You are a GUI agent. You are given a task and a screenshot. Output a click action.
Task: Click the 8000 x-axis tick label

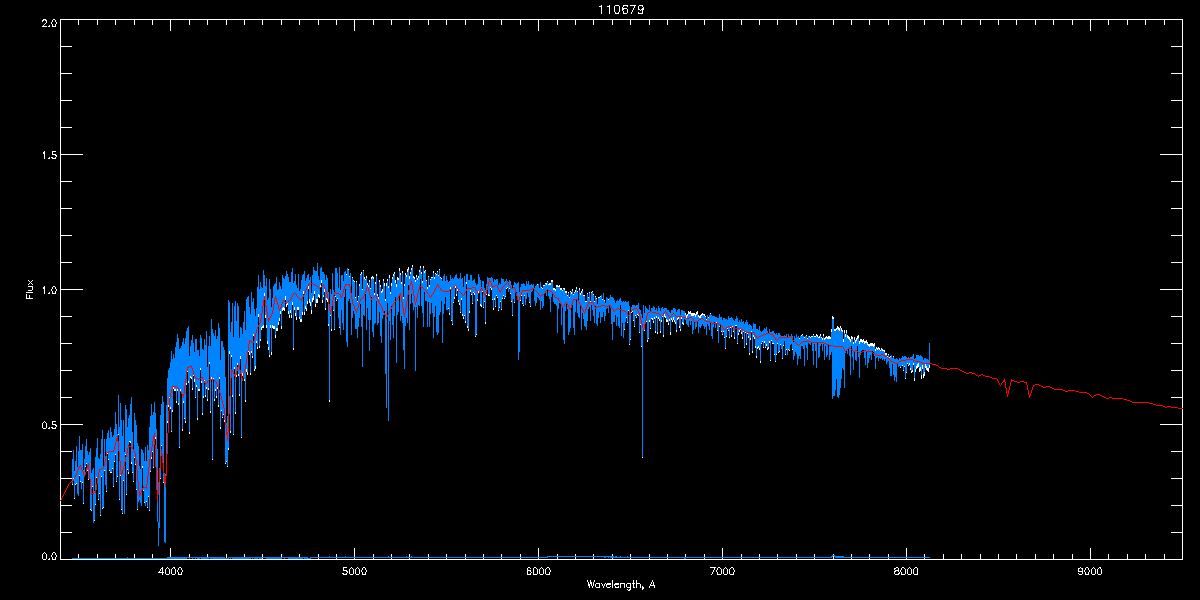coord(906,571)
